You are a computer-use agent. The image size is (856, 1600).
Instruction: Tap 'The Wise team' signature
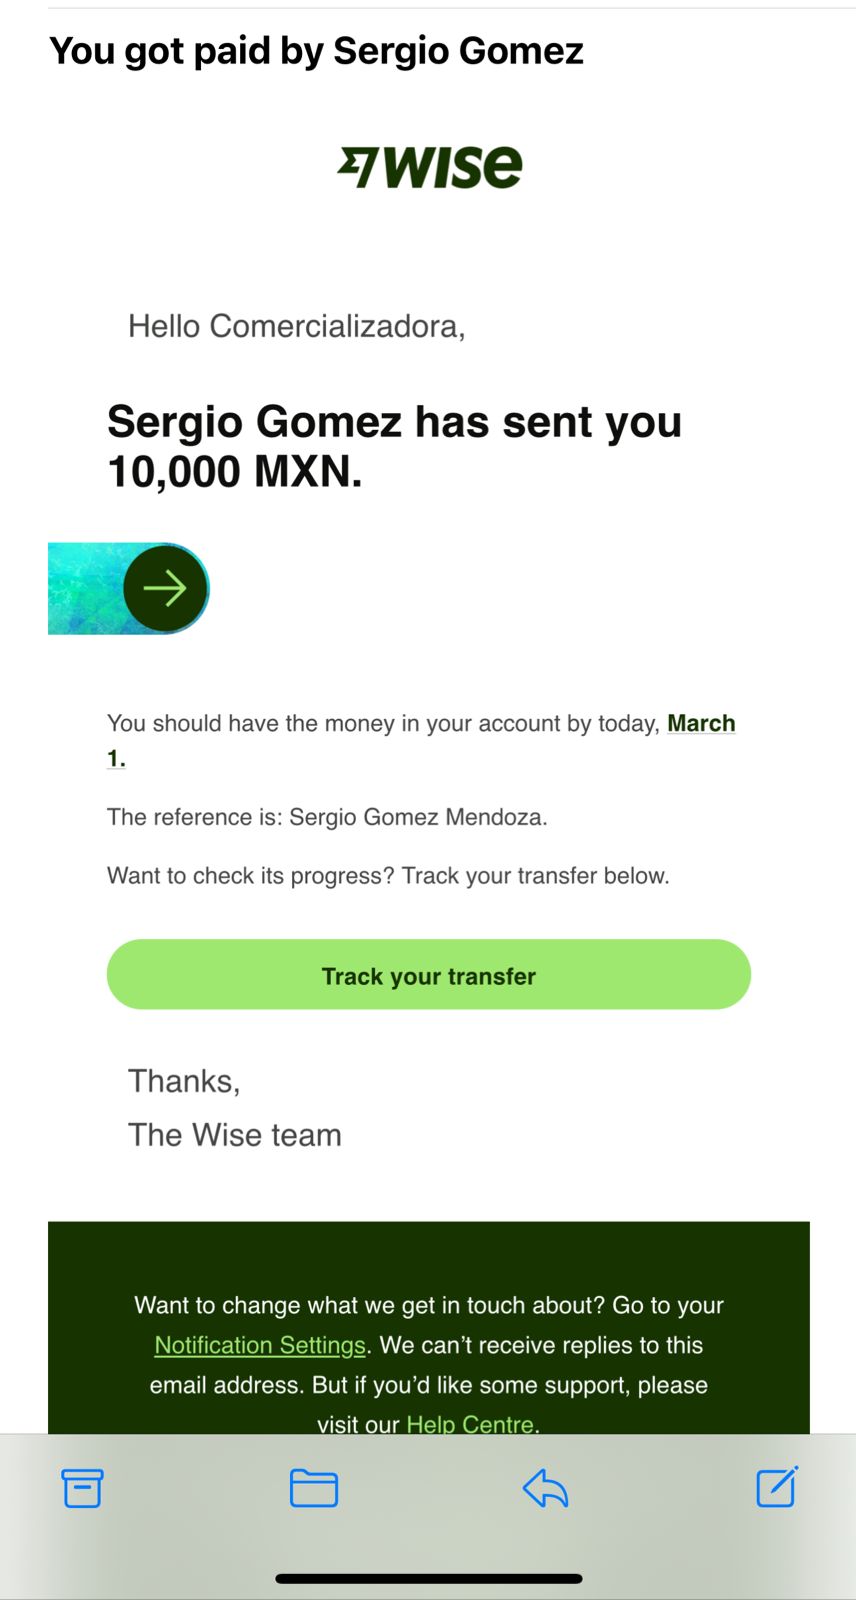235,1135
